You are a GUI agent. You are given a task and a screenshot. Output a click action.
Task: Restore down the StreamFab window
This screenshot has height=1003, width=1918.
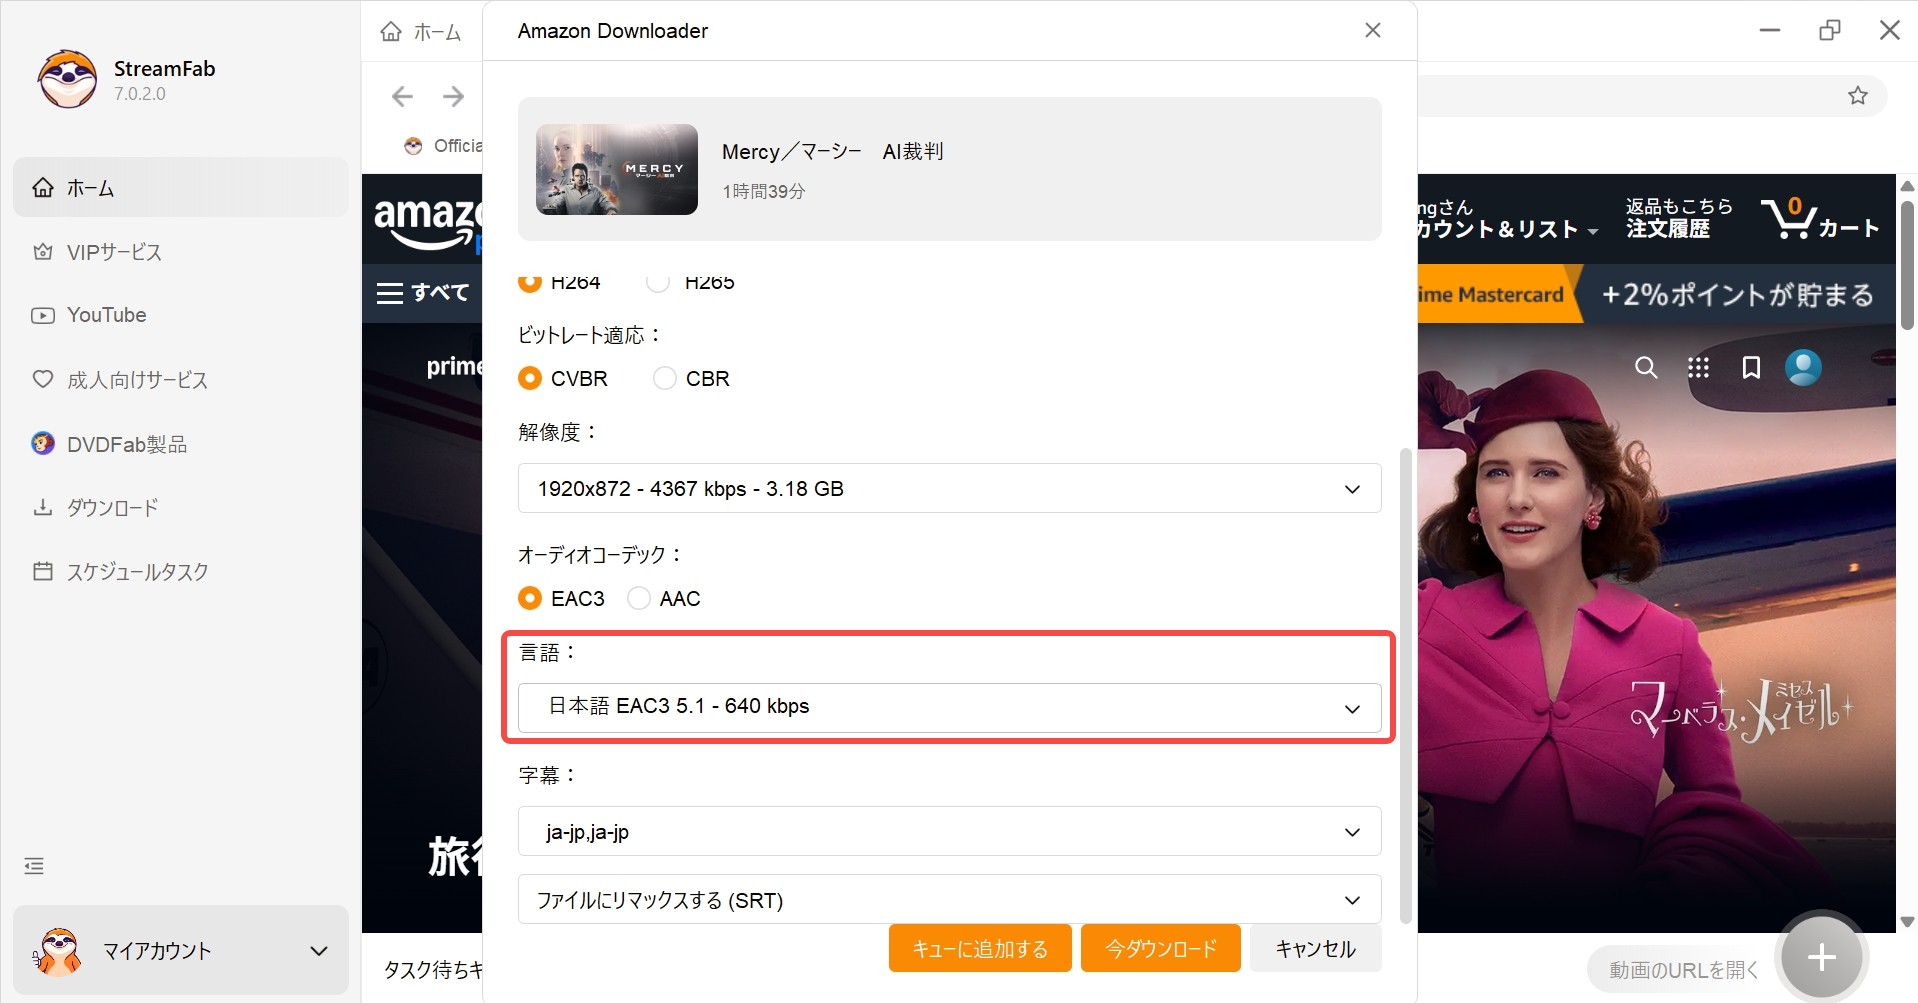click(1829, 30)
